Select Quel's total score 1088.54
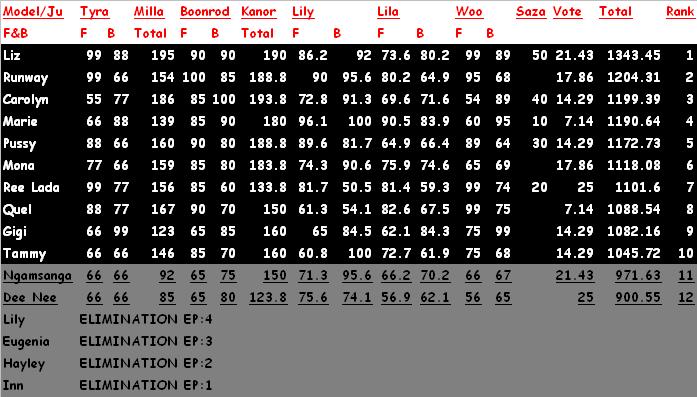697x397 pixels. pos(633,209)
